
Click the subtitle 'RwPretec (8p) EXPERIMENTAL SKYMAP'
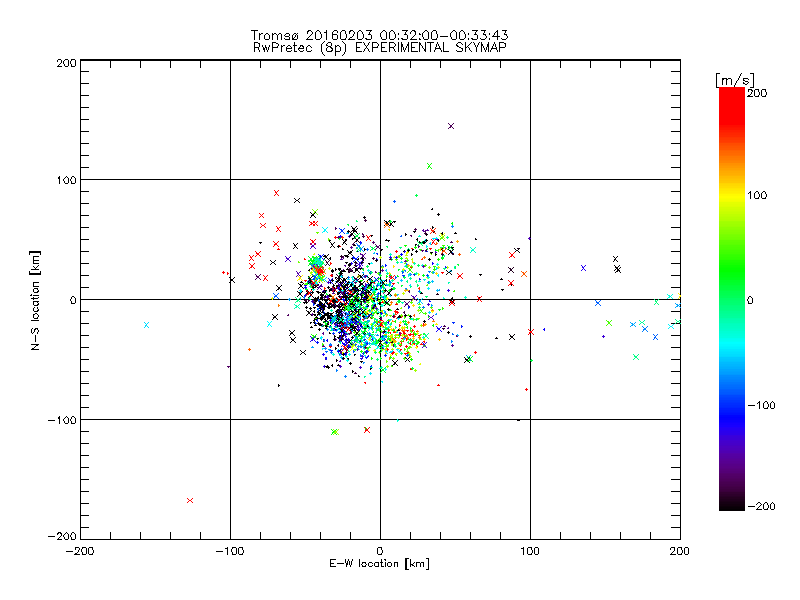[380, 48]
